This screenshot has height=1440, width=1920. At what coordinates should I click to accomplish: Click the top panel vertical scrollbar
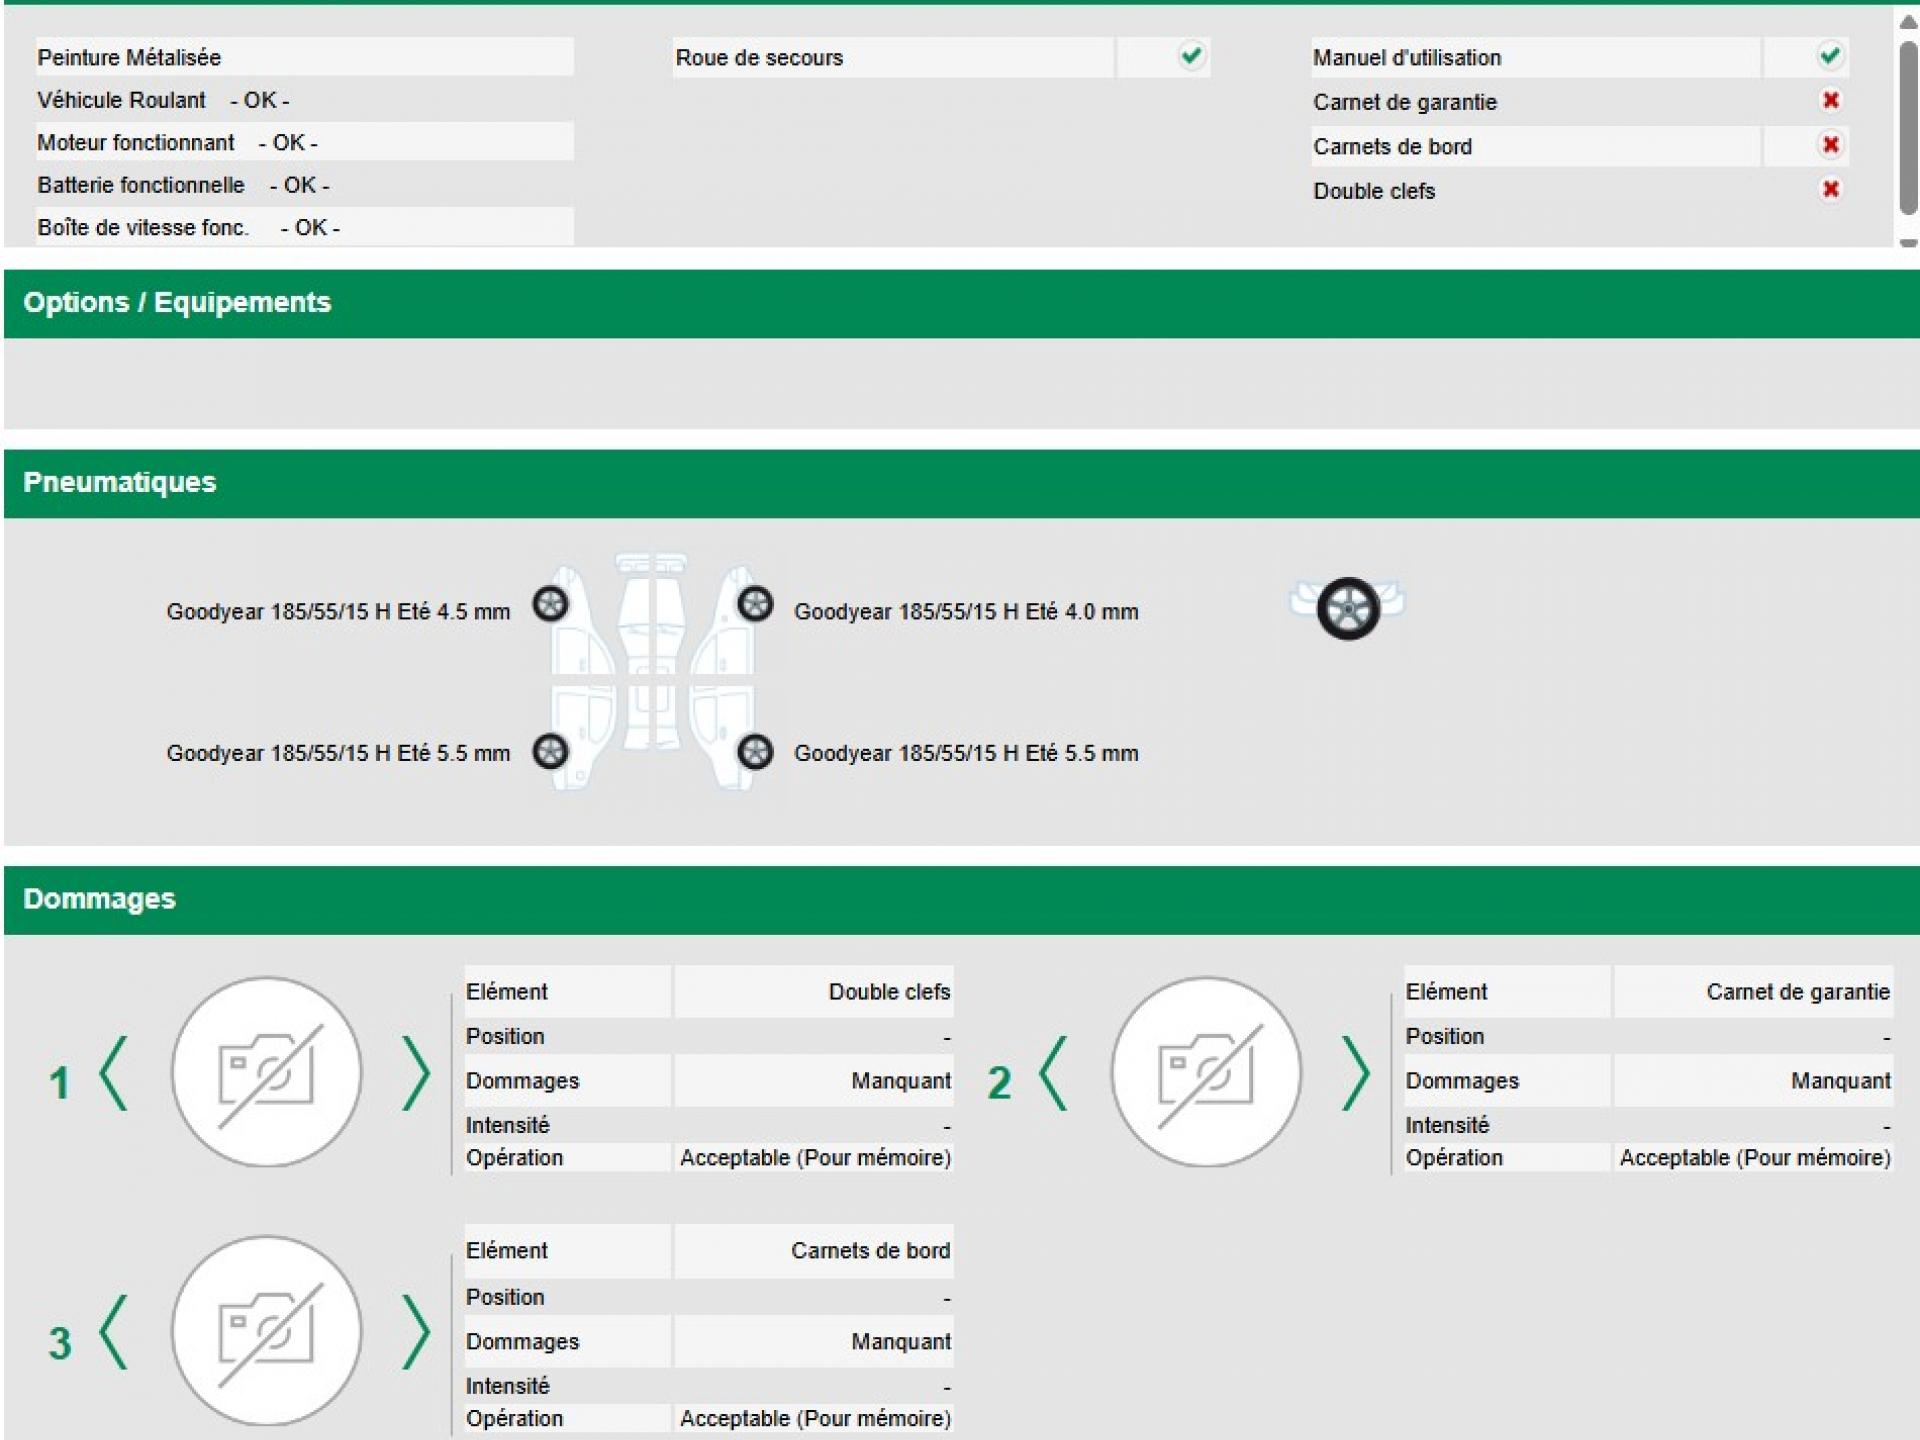[x=1908, y=125]
